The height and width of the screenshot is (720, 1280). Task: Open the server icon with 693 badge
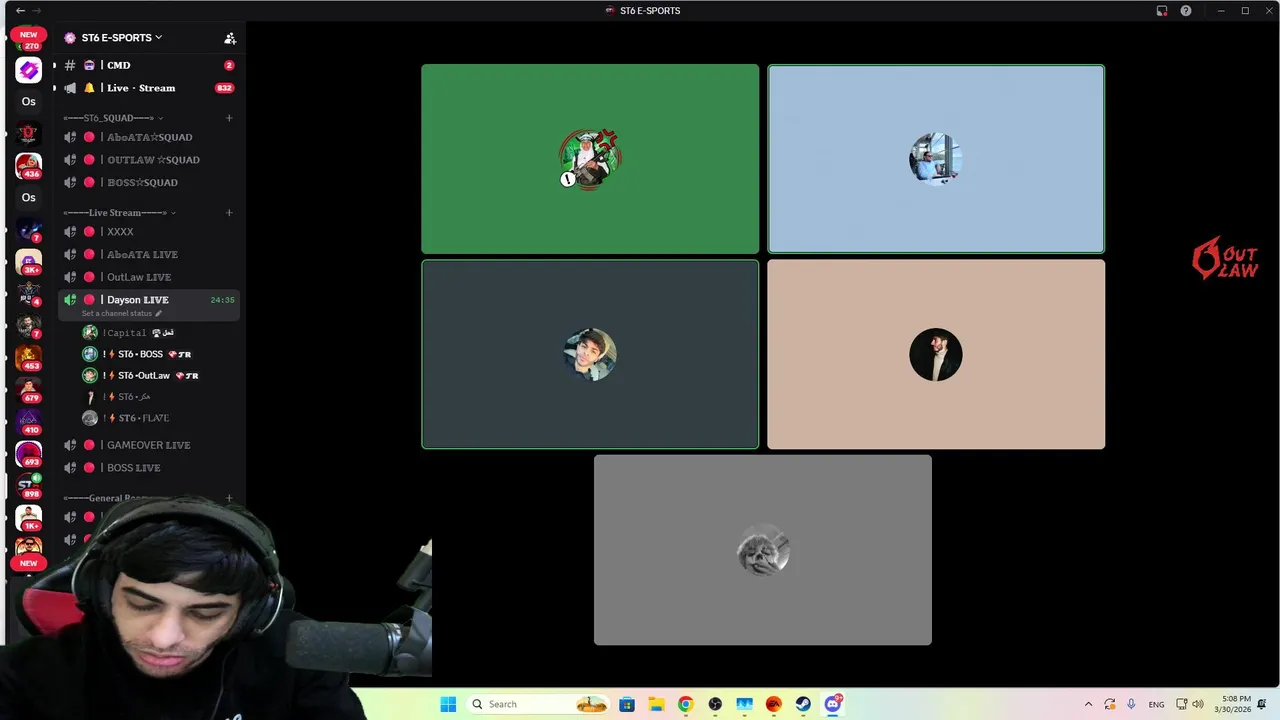(x=29, y=453)
